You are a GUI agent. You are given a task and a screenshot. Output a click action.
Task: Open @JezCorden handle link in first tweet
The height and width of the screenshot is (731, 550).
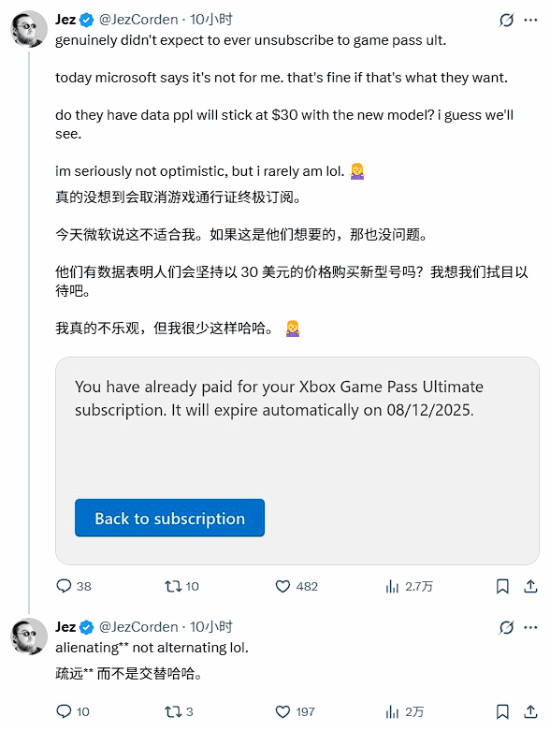pyautogui.click(x=138, y=20)
